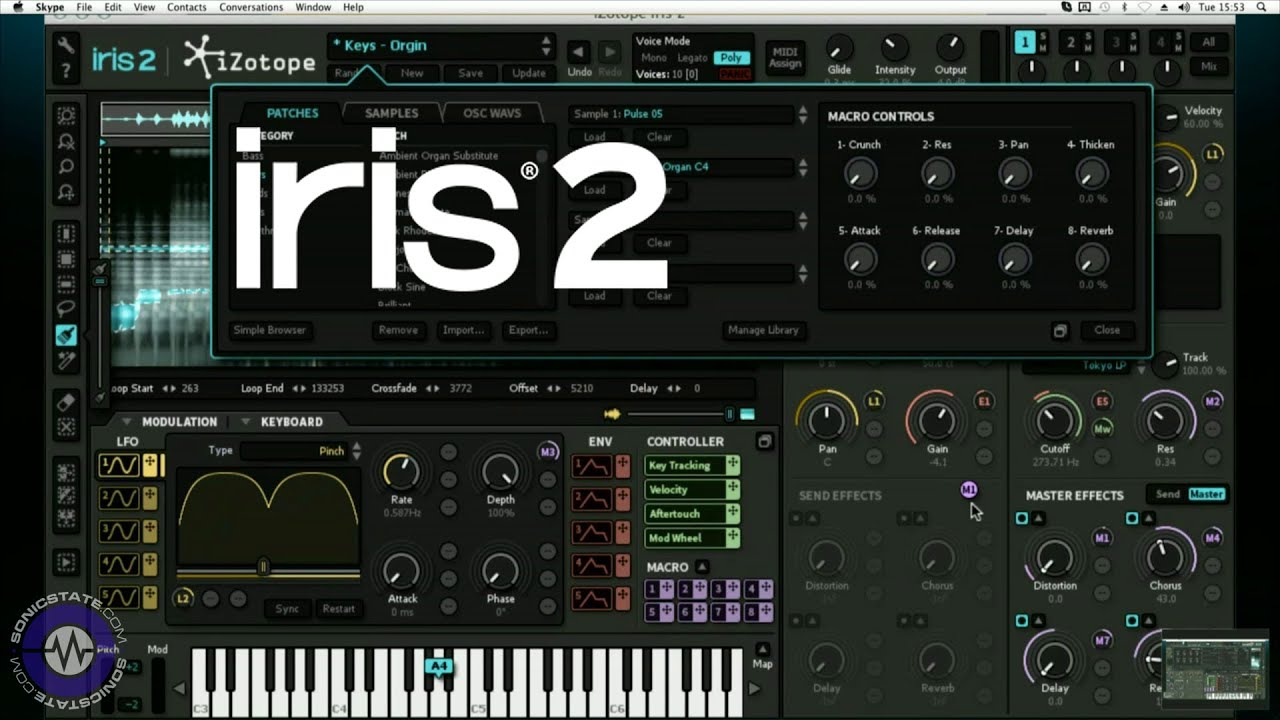Click the envelope 1 red drag handle

pyautogui.click(x=623, y=466)
